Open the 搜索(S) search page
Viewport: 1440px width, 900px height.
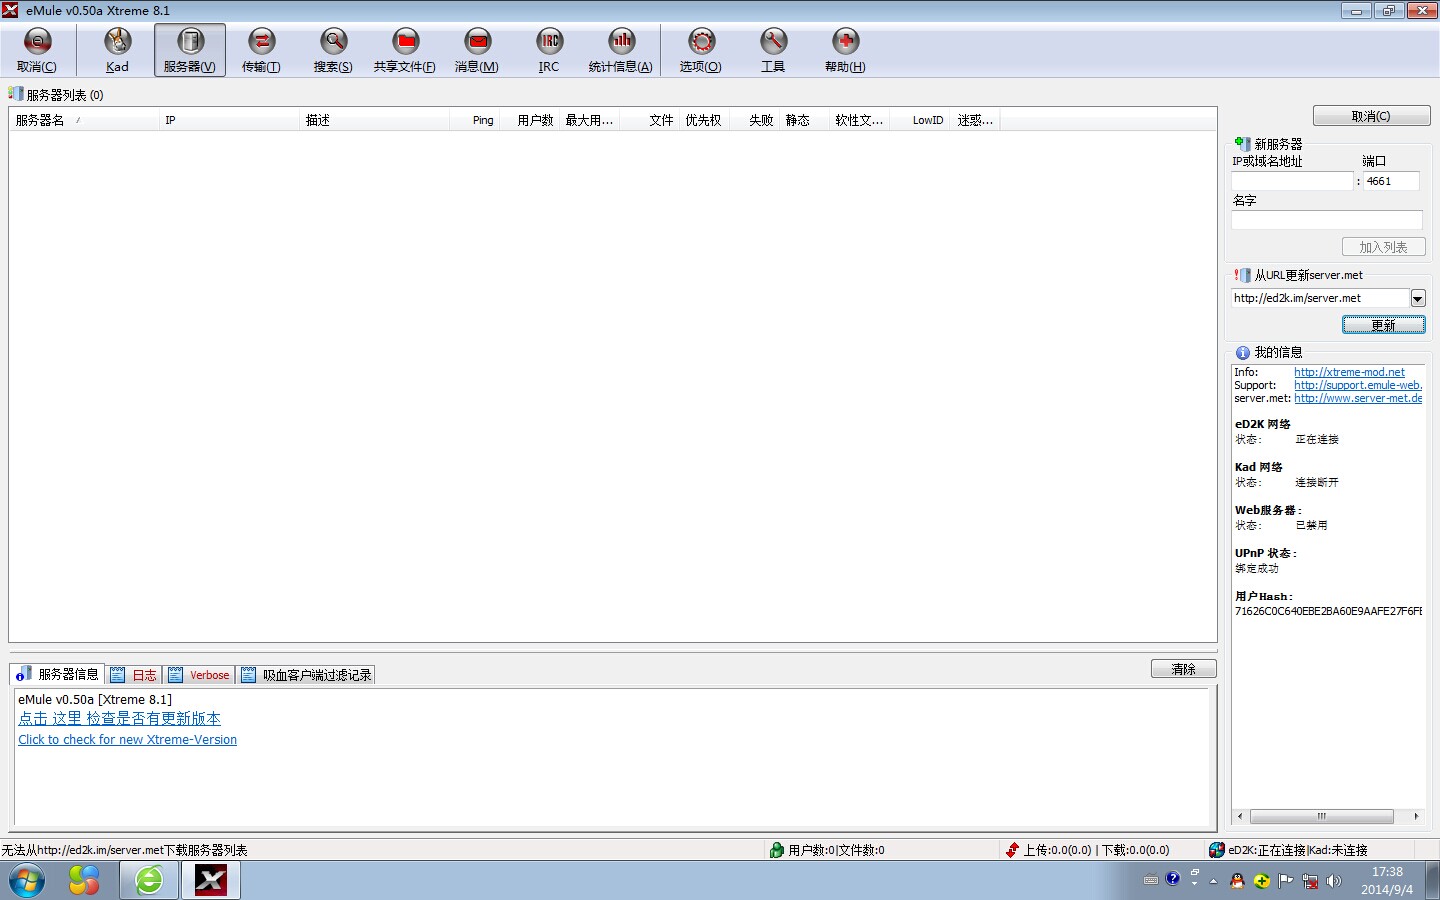click(333, 50)
